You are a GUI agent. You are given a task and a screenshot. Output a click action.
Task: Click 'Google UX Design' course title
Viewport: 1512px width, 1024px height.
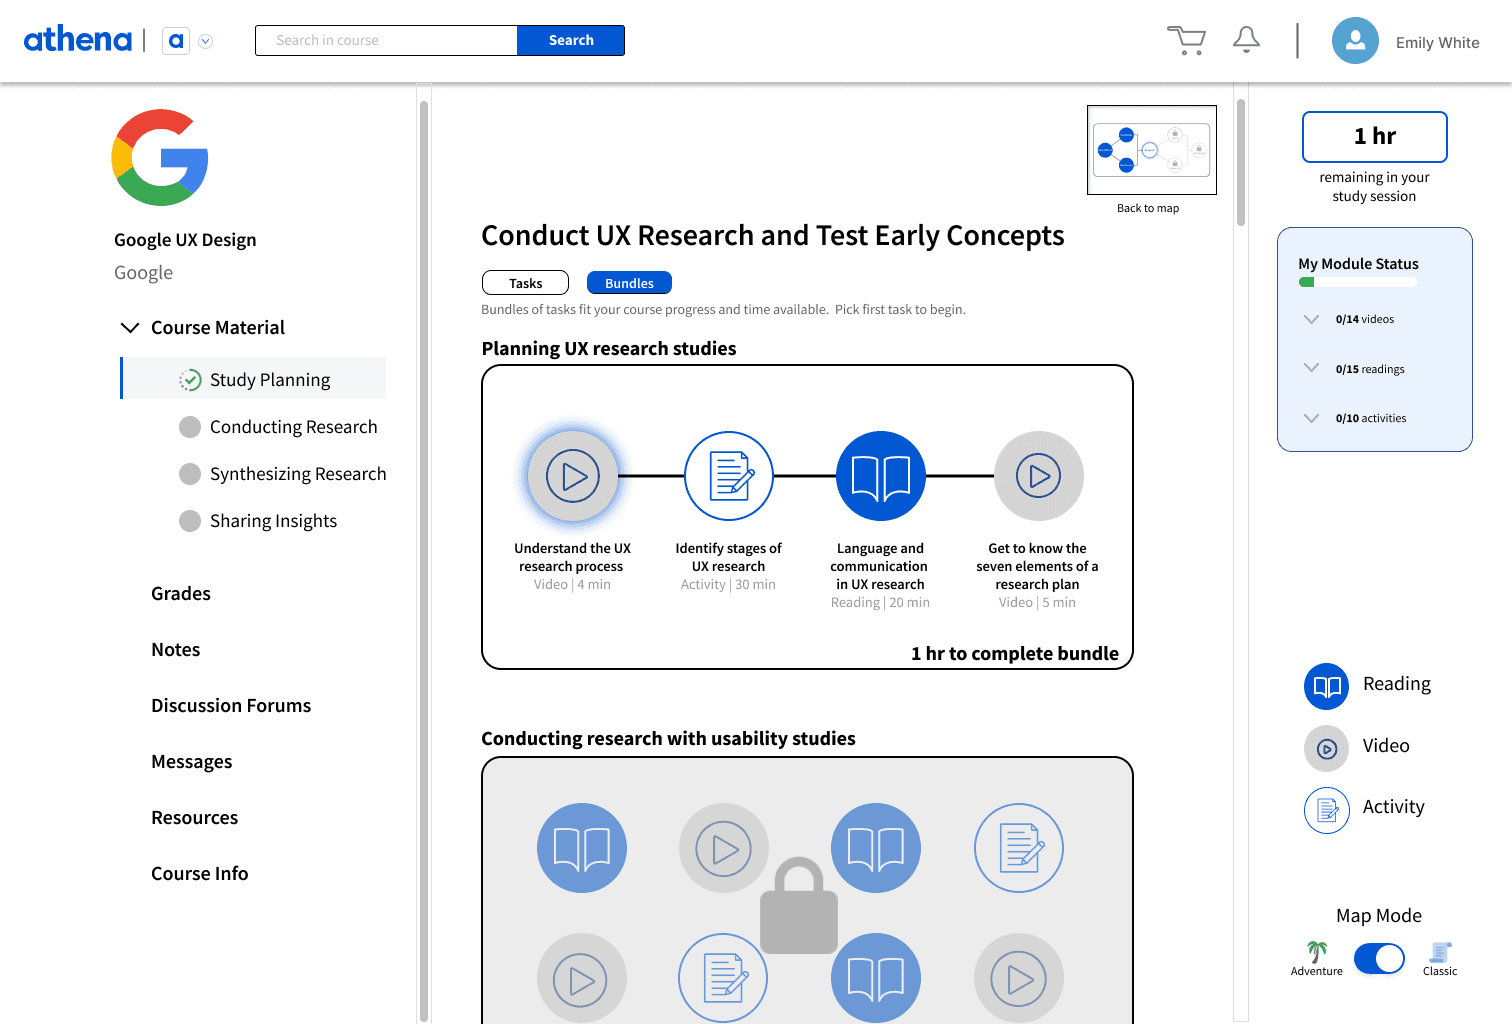click(185, 240)
